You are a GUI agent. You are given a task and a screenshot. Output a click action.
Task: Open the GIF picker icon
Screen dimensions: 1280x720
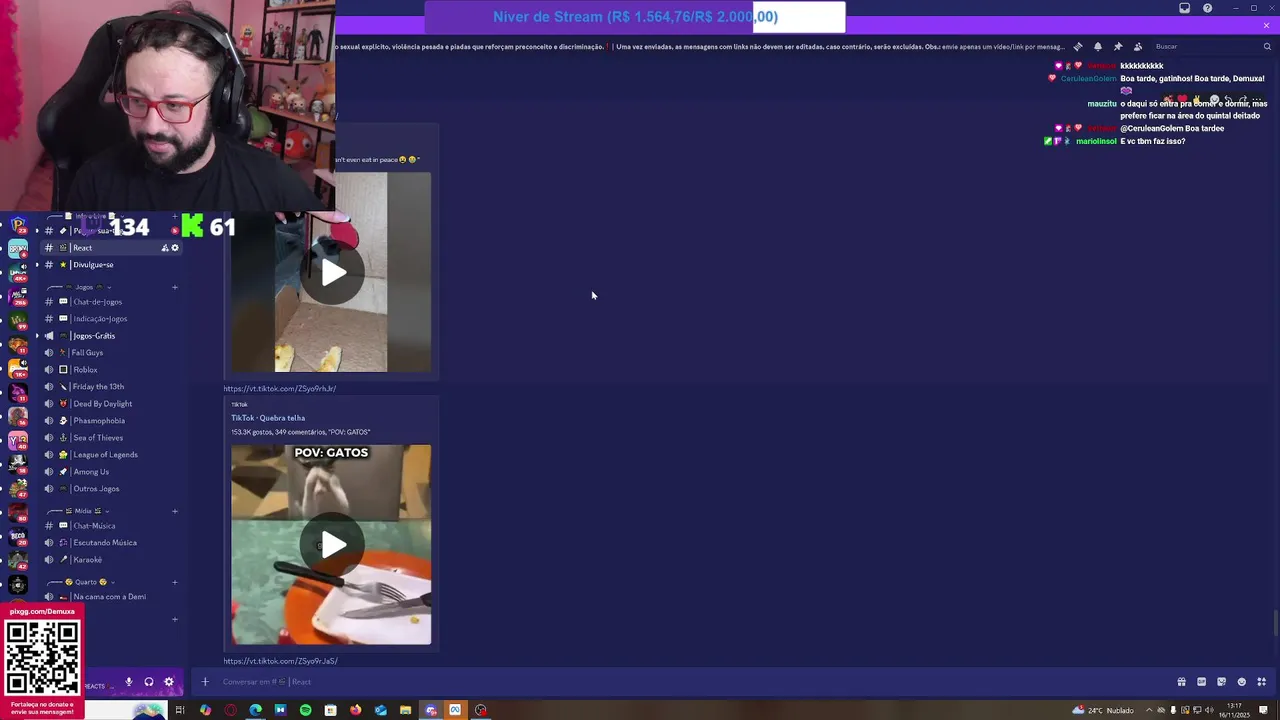pos(1201,682)
